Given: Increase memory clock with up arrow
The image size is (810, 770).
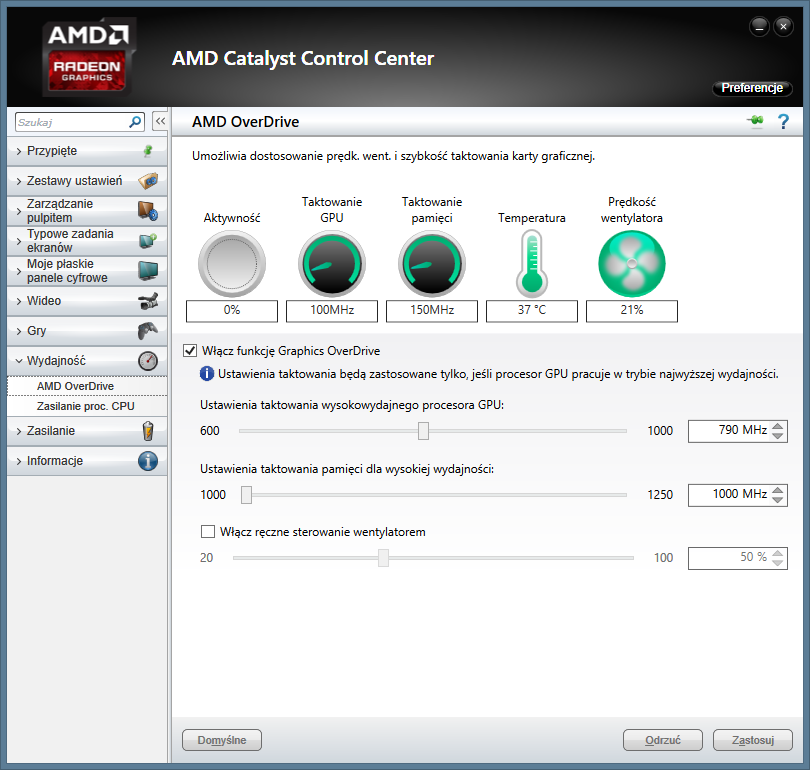Looking at the screenshot, I should (777, 490).
